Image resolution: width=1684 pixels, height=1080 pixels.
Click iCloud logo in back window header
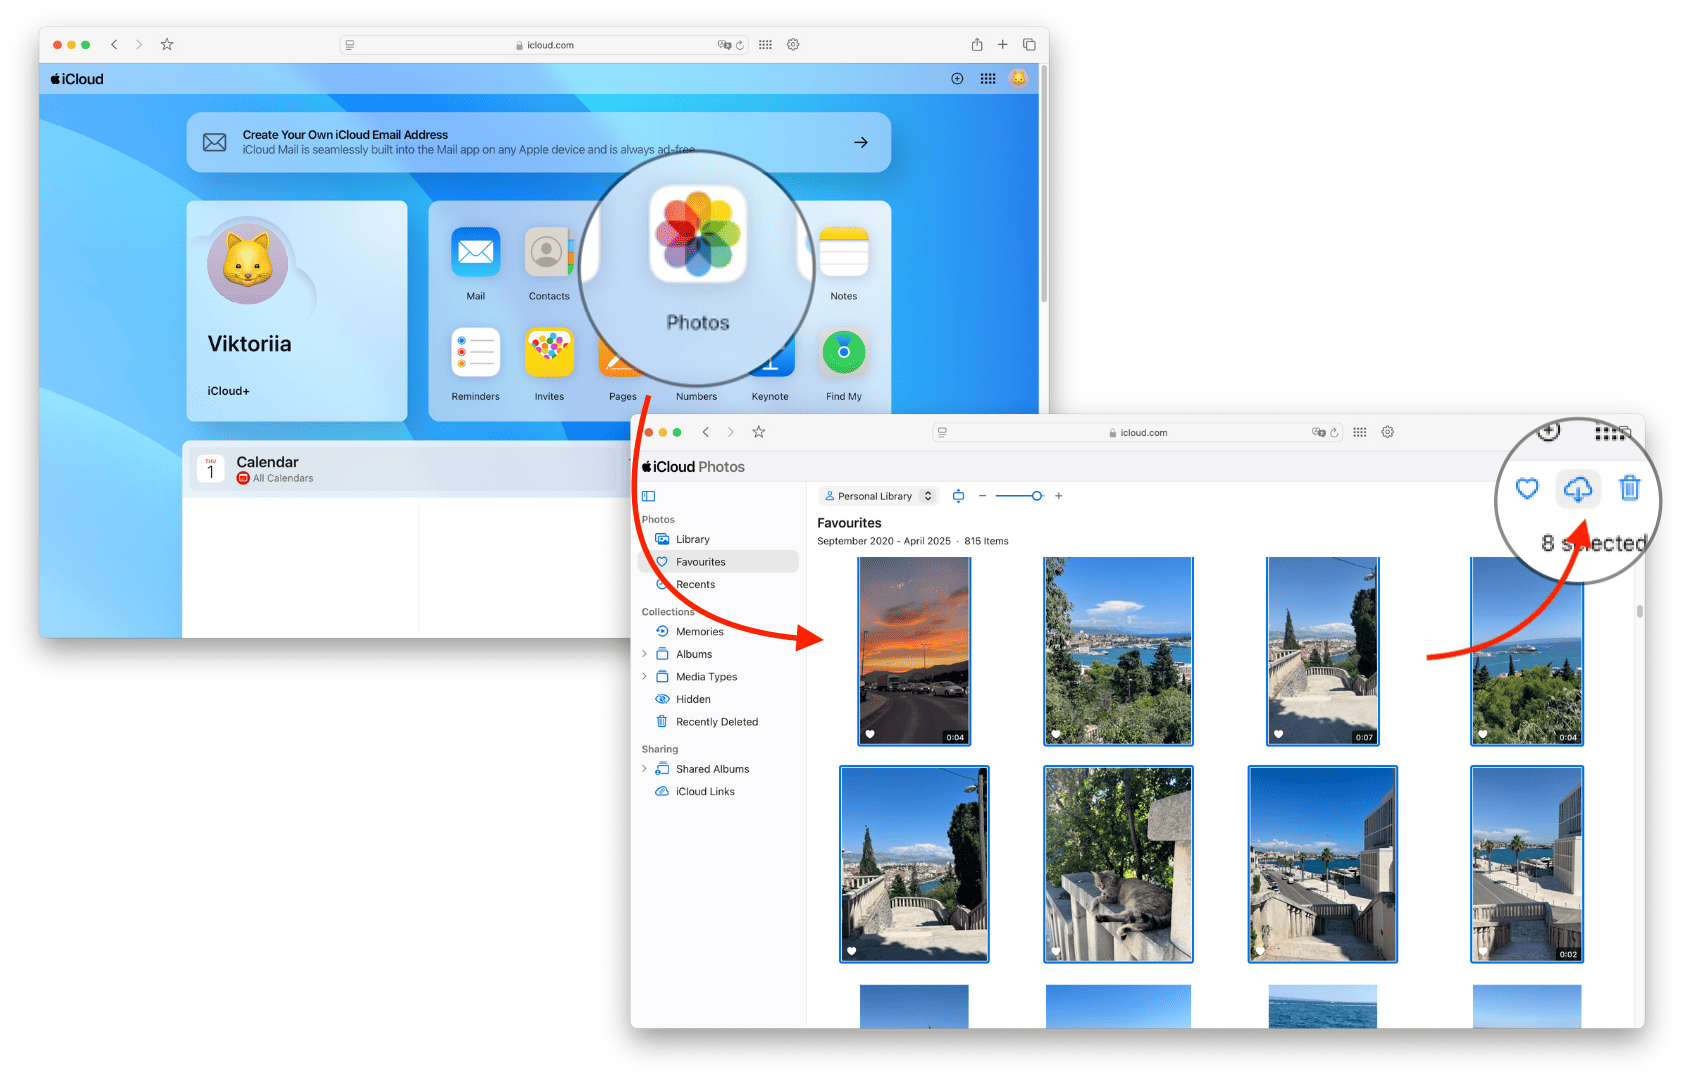pyautogui.click(x=77, y=79)
